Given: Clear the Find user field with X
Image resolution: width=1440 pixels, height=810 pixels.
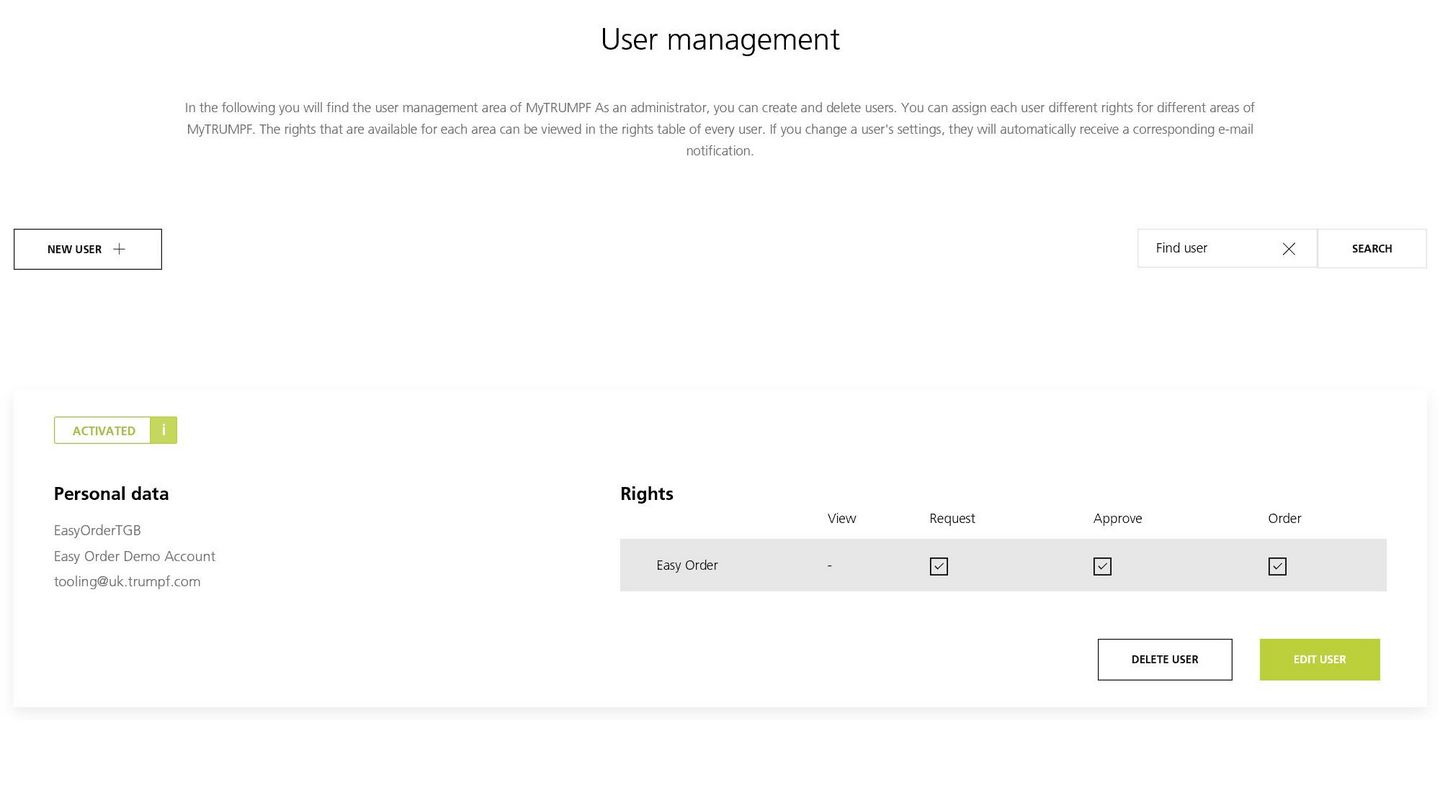Looking at the screenshot, I should pyautogui.click(x=1289, y=249).
